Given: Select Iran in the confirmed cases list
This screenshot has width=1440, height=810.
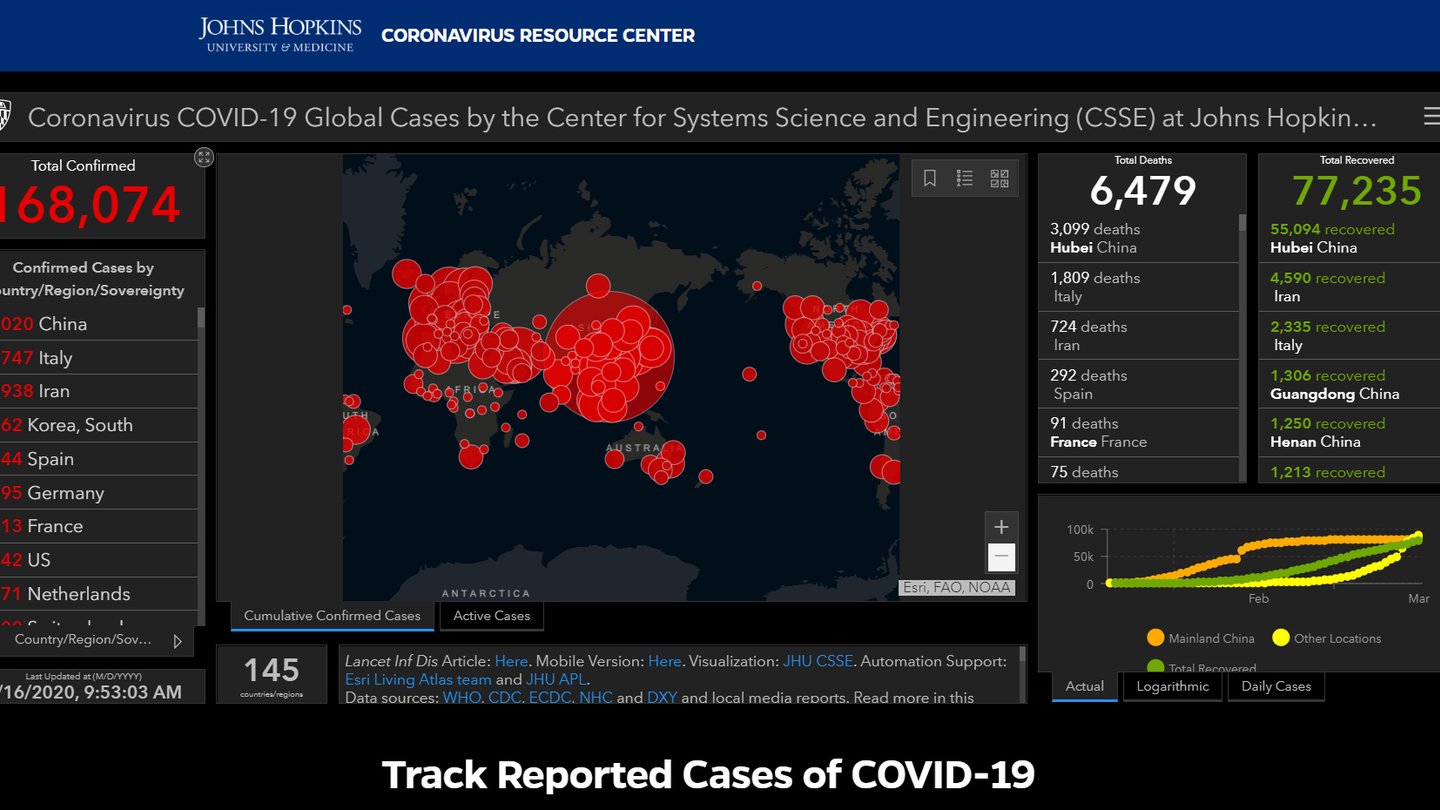Looking at the screenshot, I should point(99,391).
